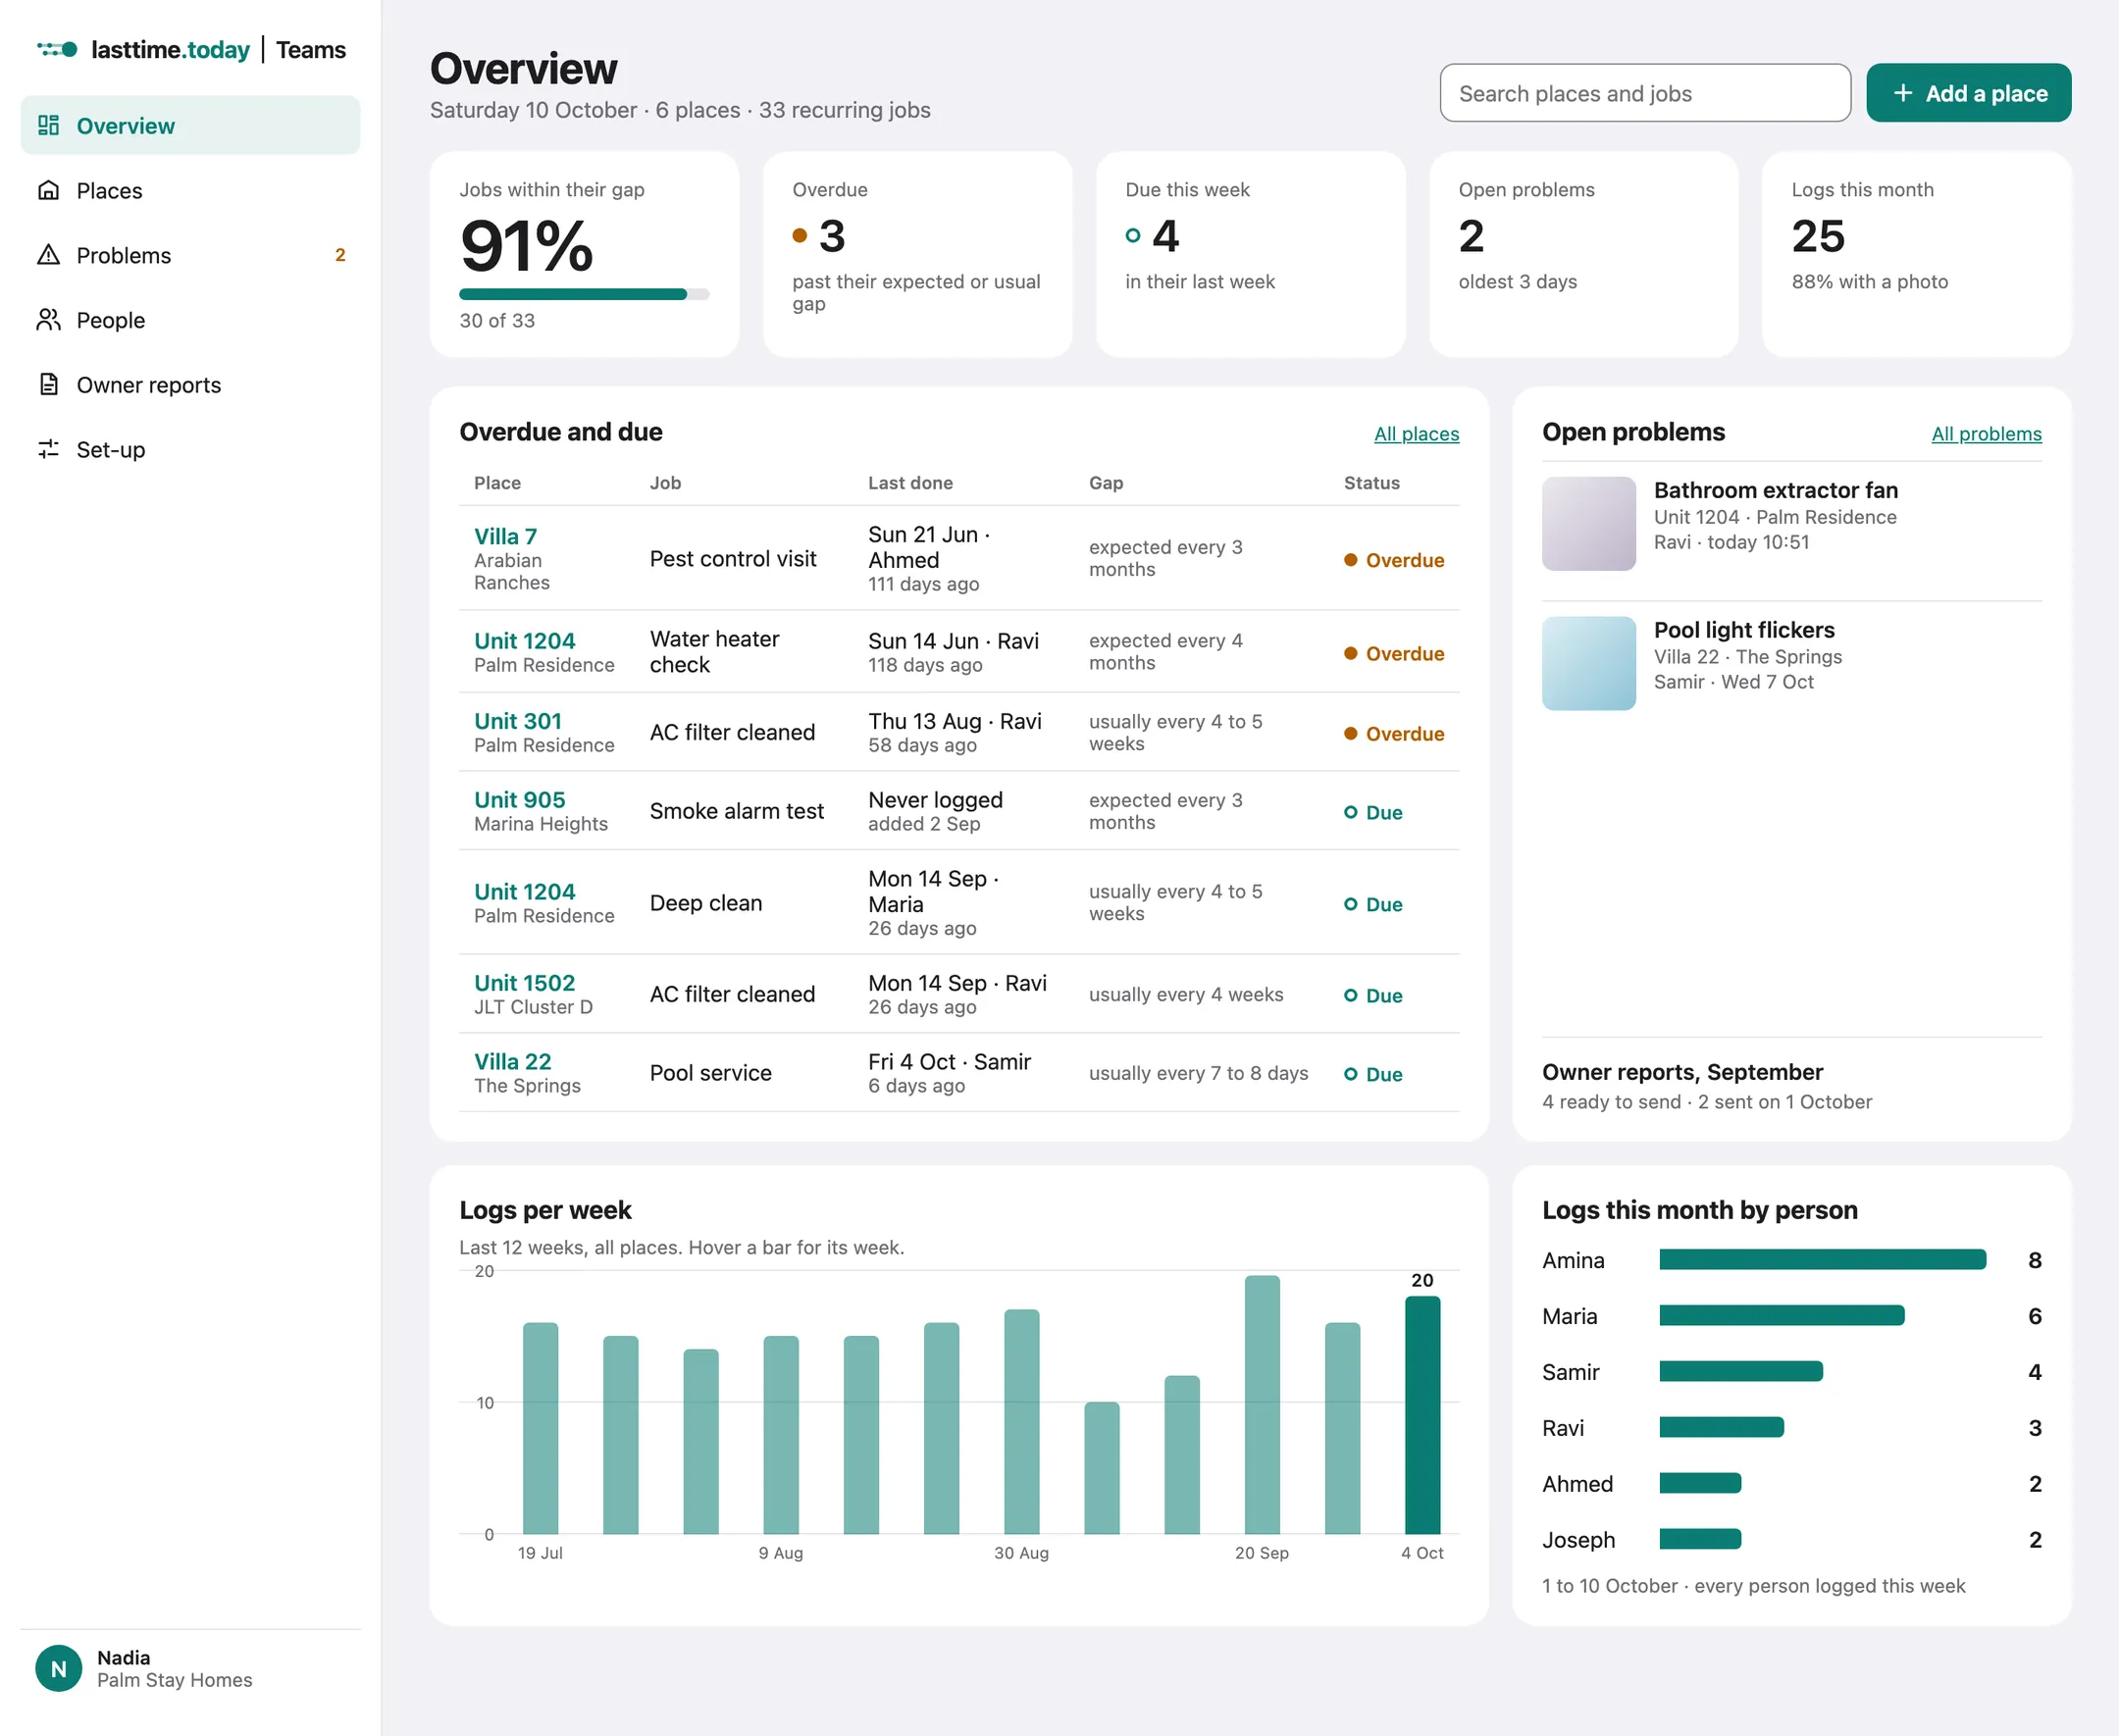2119x1736 pixels.
Task: Click the Owner reports document icon
Action: pyautogui.click(x=48, y=385)
